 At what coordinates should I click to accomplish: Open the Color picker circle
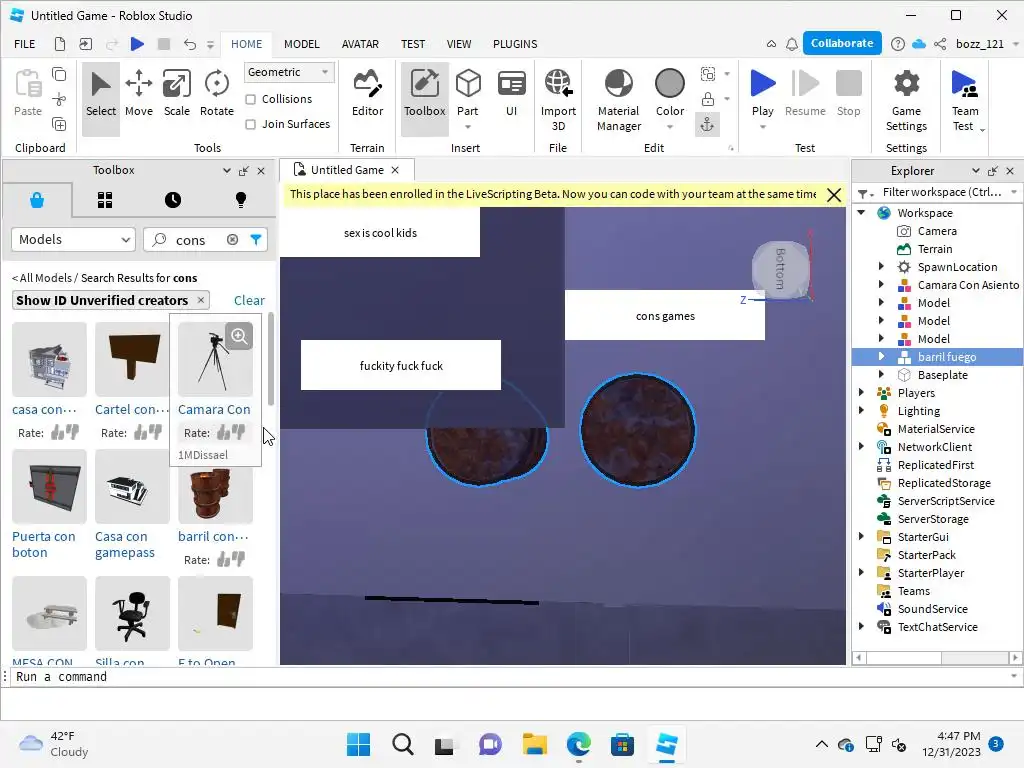670,83
